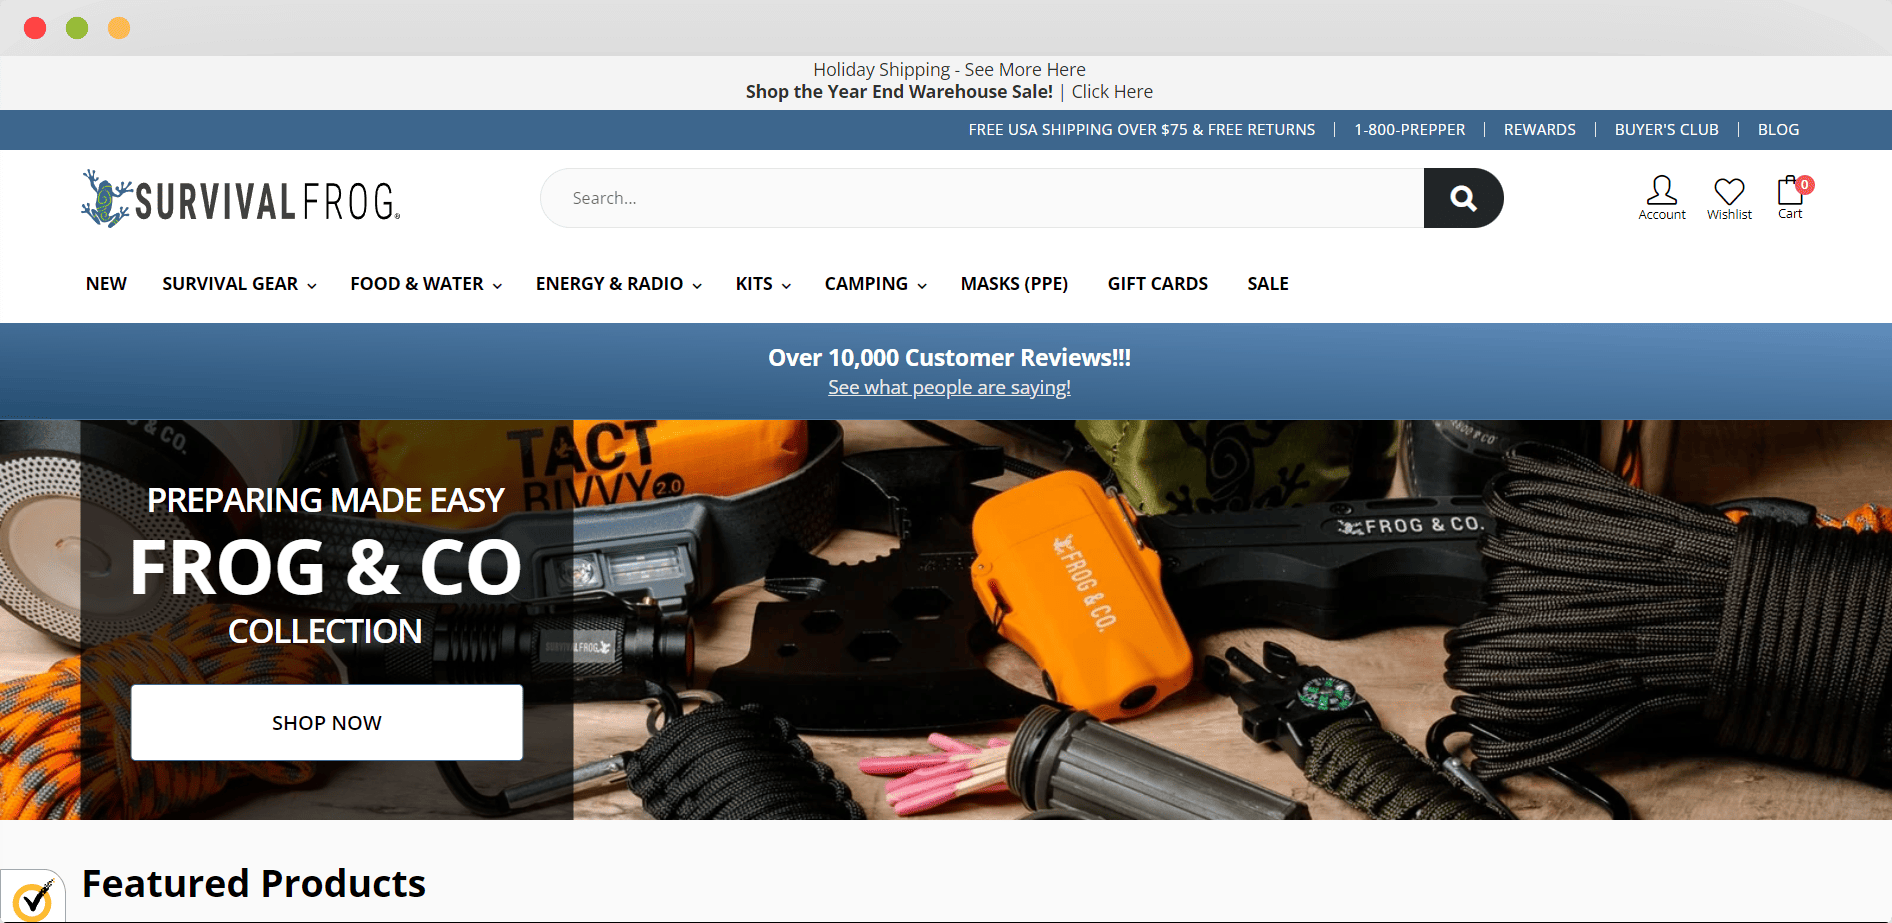
Task: Click the orange window dot
Action: click(x=119, y=28)
